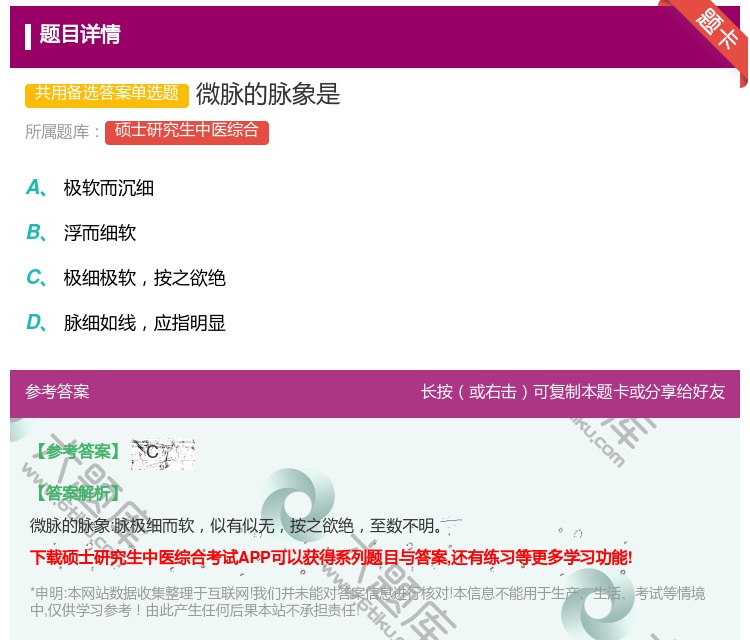750x640 pixels.
Task: Click the 【答案解析】 green label
Action: coord(78,493)
